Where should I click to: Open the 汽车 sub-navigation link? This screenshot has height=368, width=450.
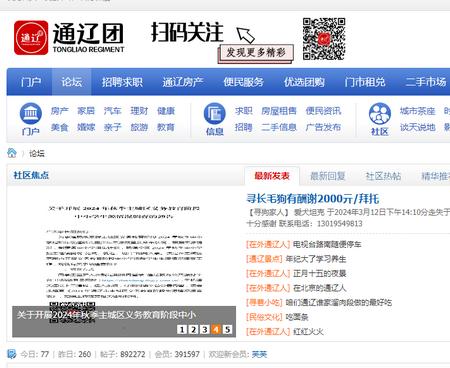113,111
